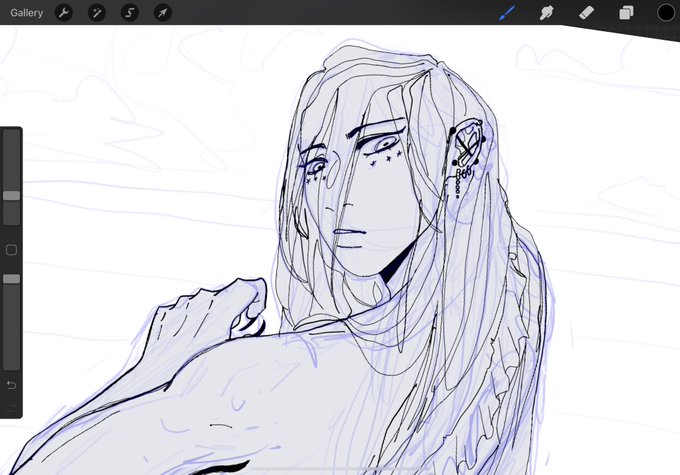Image resolution: width=680 pixels, height=475 pixels.
Task: Return to the Gallery
Action: (26, 13)
